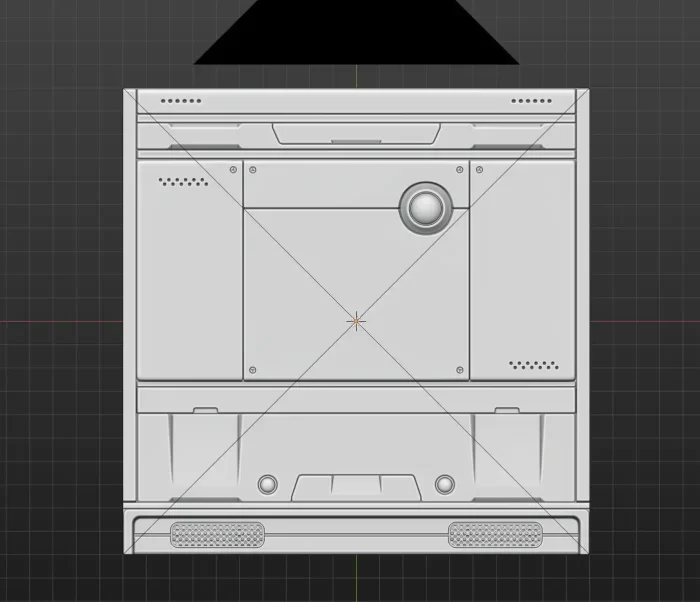700x602 pixels.
Task: Click the orange object origin point
Action: [356, 321]
